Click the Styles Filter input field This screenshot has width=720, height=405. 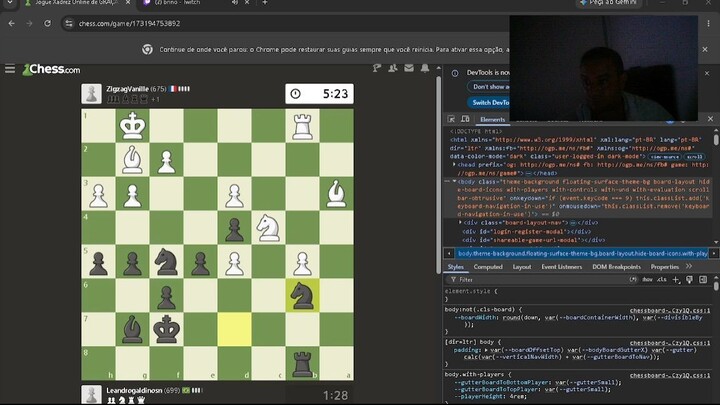537,279
